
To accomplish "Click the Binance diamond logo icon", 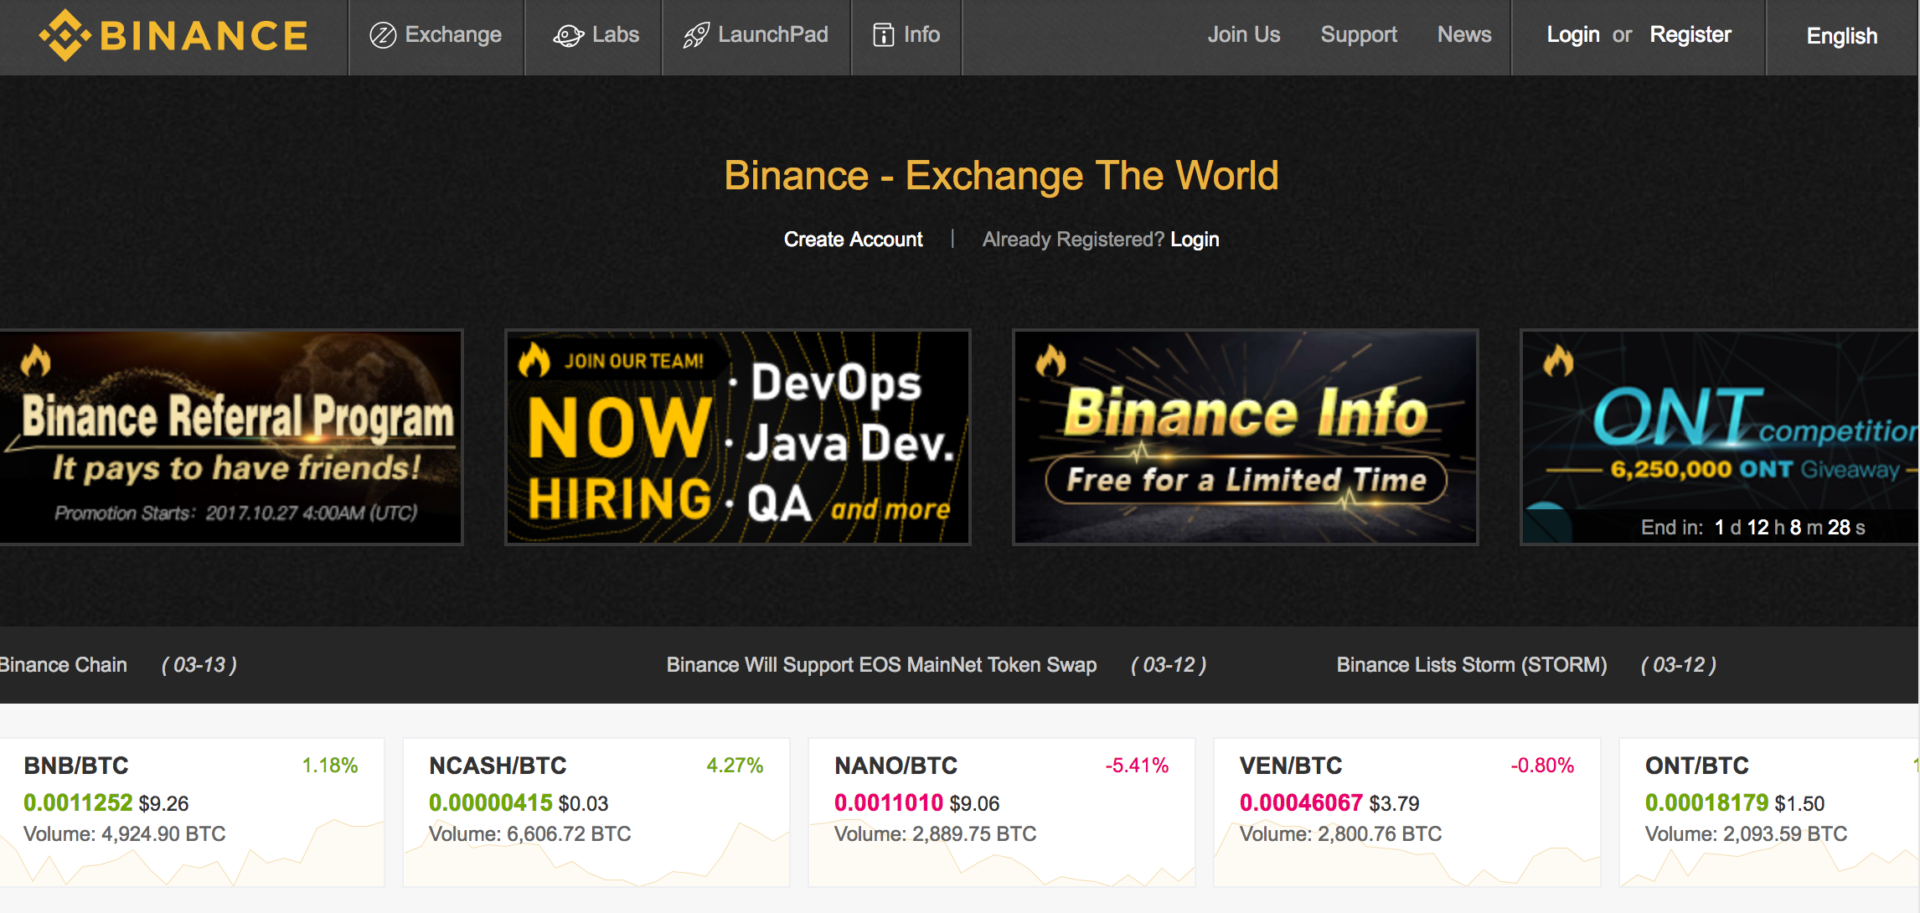I will pyautogui.click(x=65, y=36).
